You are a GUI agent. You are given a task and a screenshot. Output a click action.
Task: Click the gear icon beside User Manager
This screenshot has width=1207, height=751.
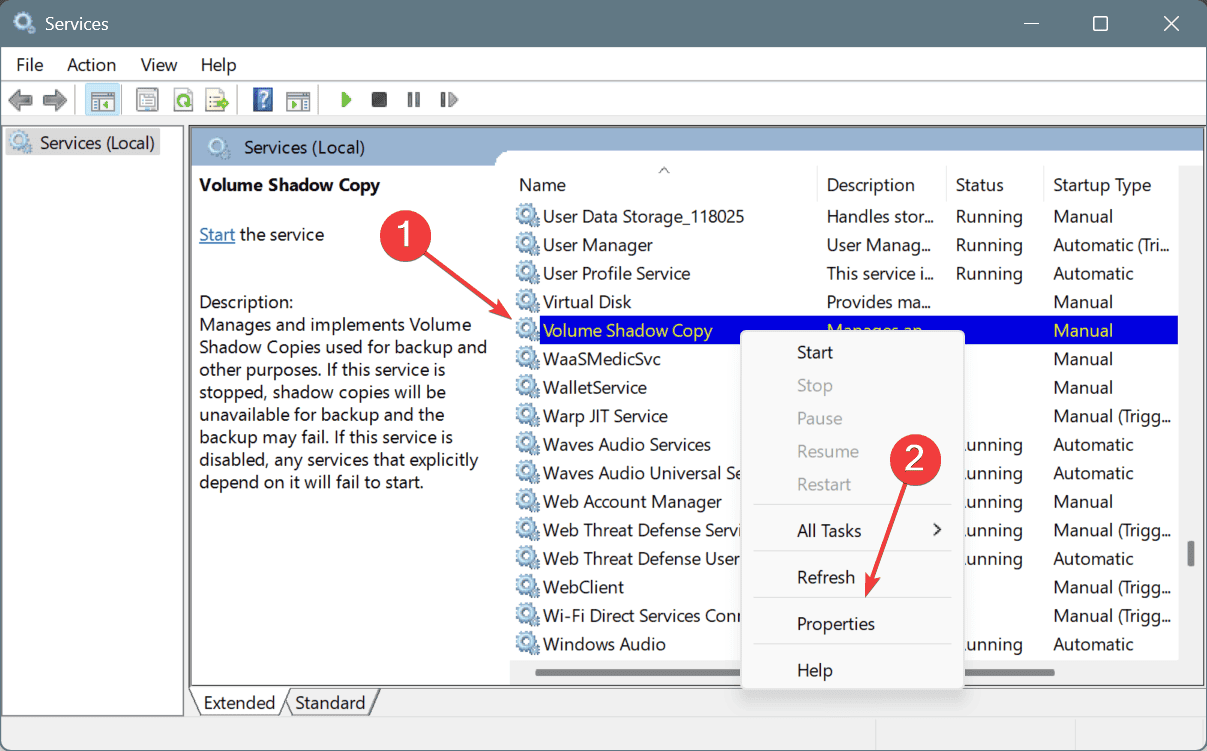(x=527, y=245)
